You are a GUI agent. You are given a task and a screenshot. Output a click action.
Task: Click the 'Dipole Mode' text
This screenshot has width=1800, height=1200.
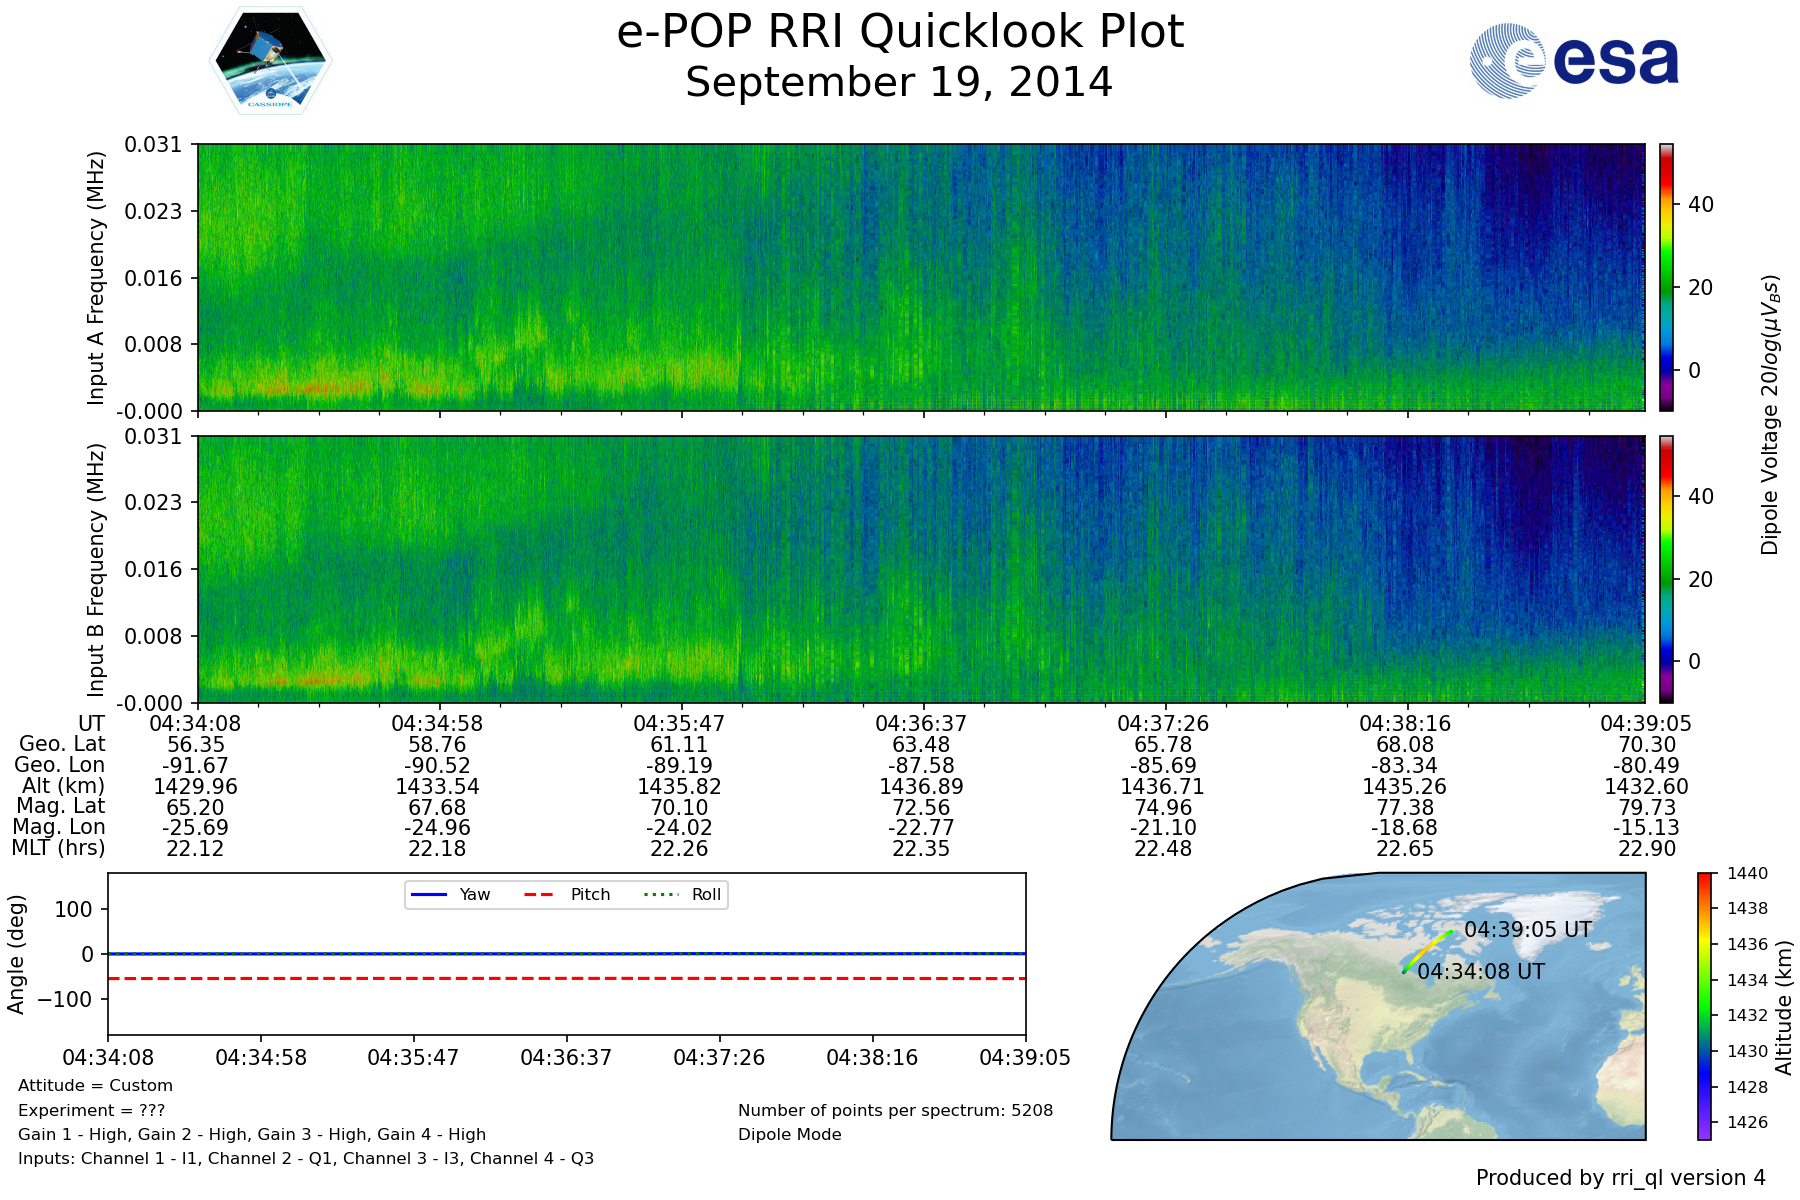789,1134
